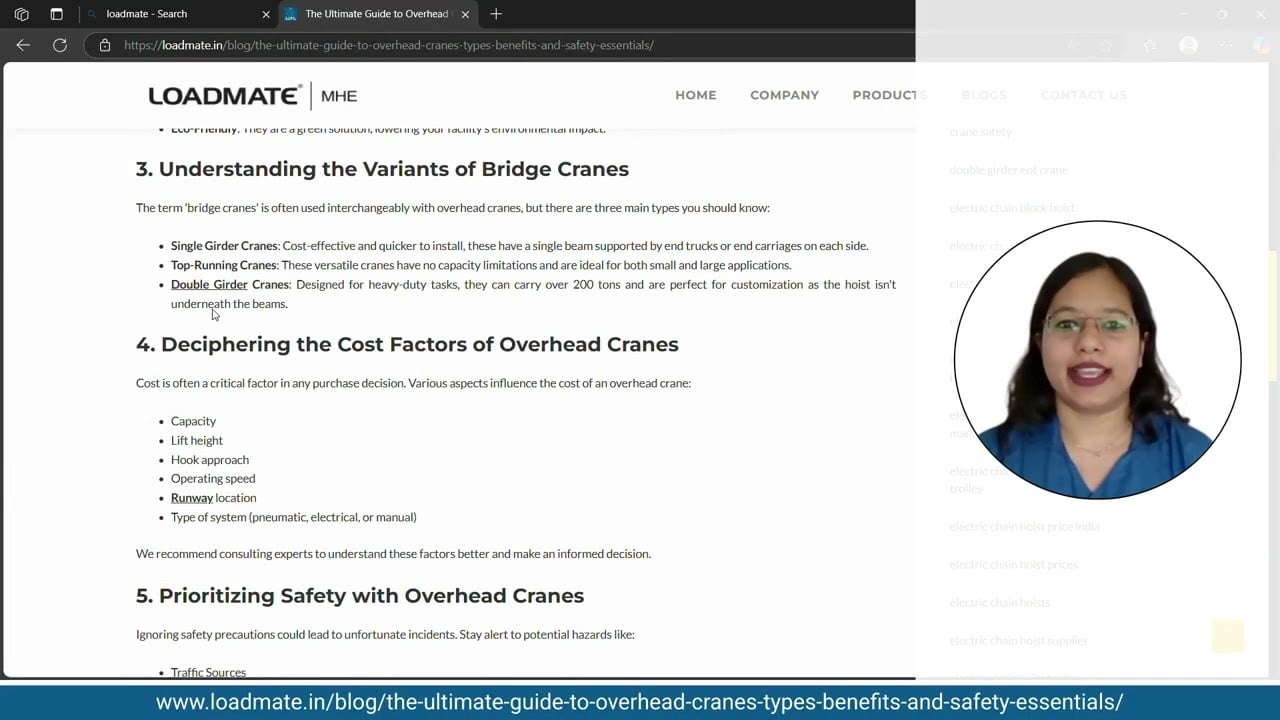Click the "Traffic Sources" list item

point(208,673)
